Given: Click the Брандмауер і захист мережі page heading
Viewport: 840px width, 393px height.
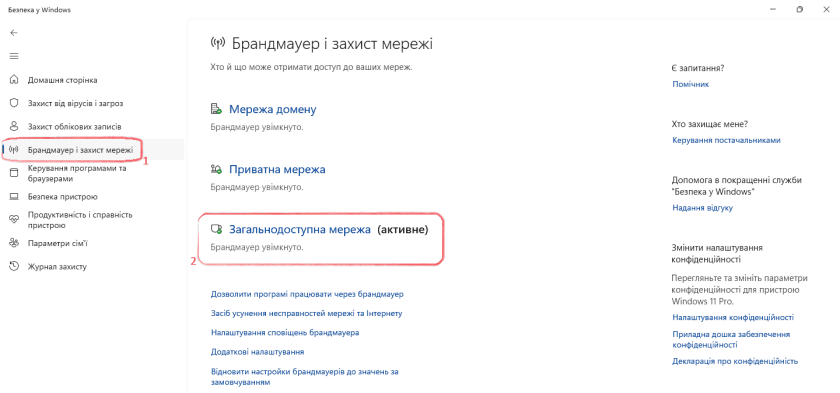Looking at the screenshot, I should click(x=332, y=44).
